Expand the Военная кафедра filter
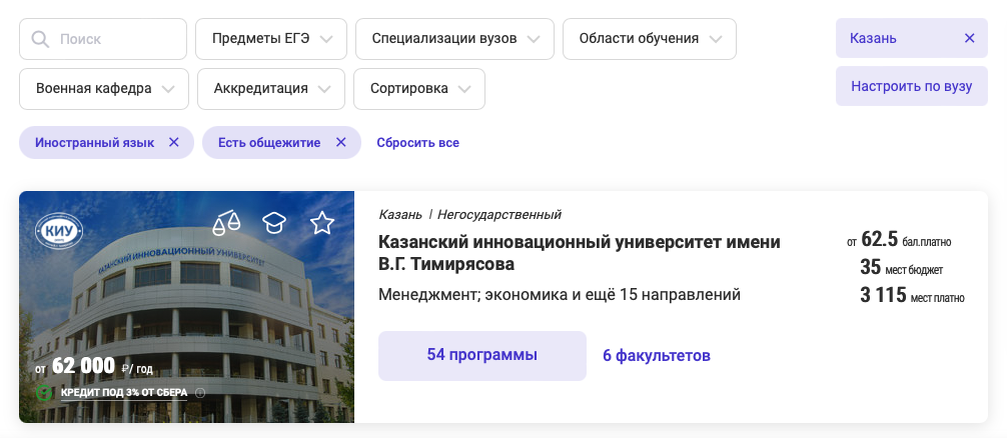Image resolution: width=1007 pixels, height=438 pixels. [x=104, y=89]
